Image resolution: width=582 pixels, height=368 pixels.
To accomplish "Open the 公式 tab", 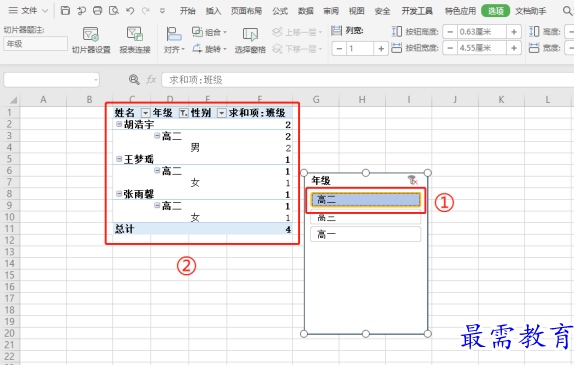I will point(280,11).
